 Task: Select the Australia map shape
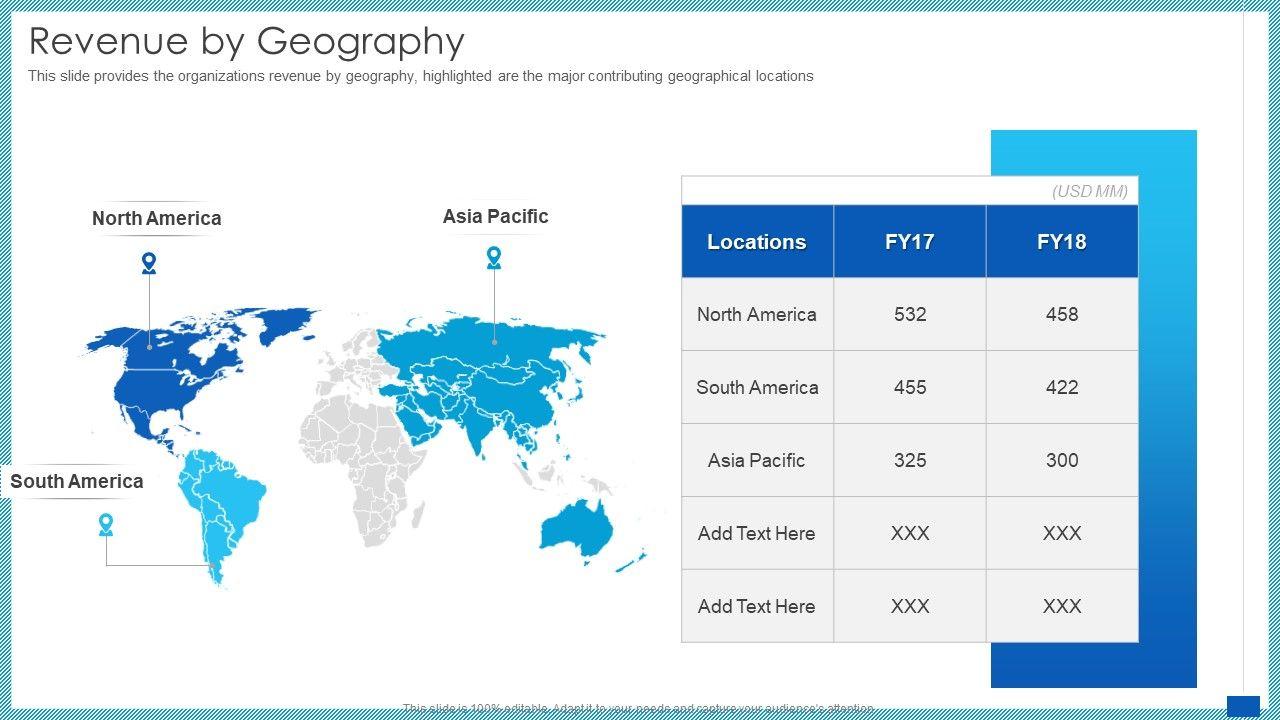(x=580, y=525)
